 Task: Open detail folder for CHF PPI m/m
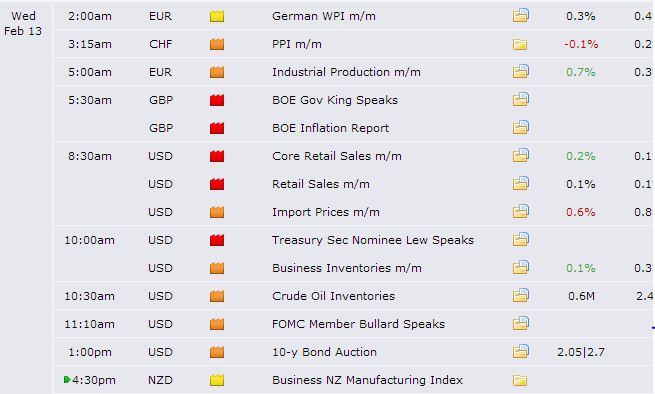coord(520,44)
